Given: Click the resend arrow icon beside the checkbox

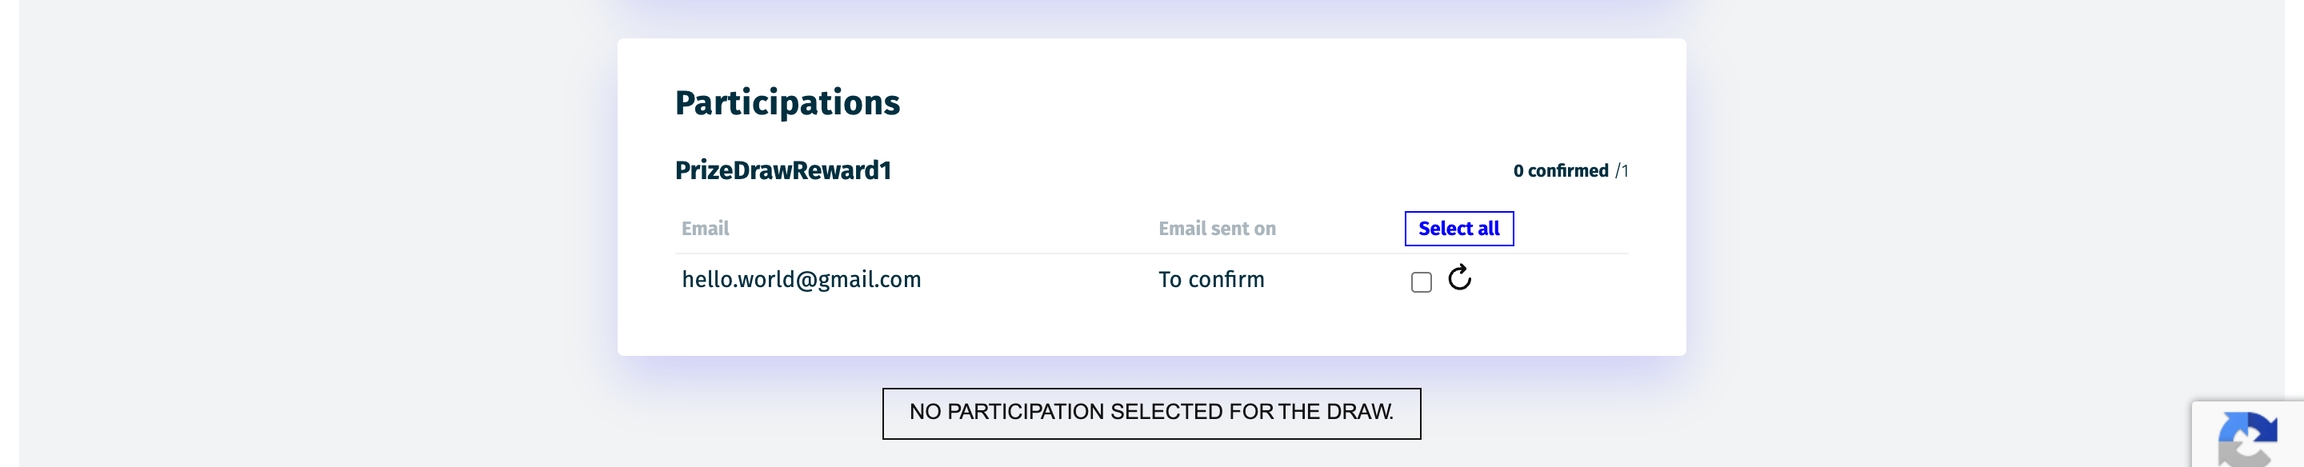Looking at the screenshot, I should click(x=1459, y=277).
